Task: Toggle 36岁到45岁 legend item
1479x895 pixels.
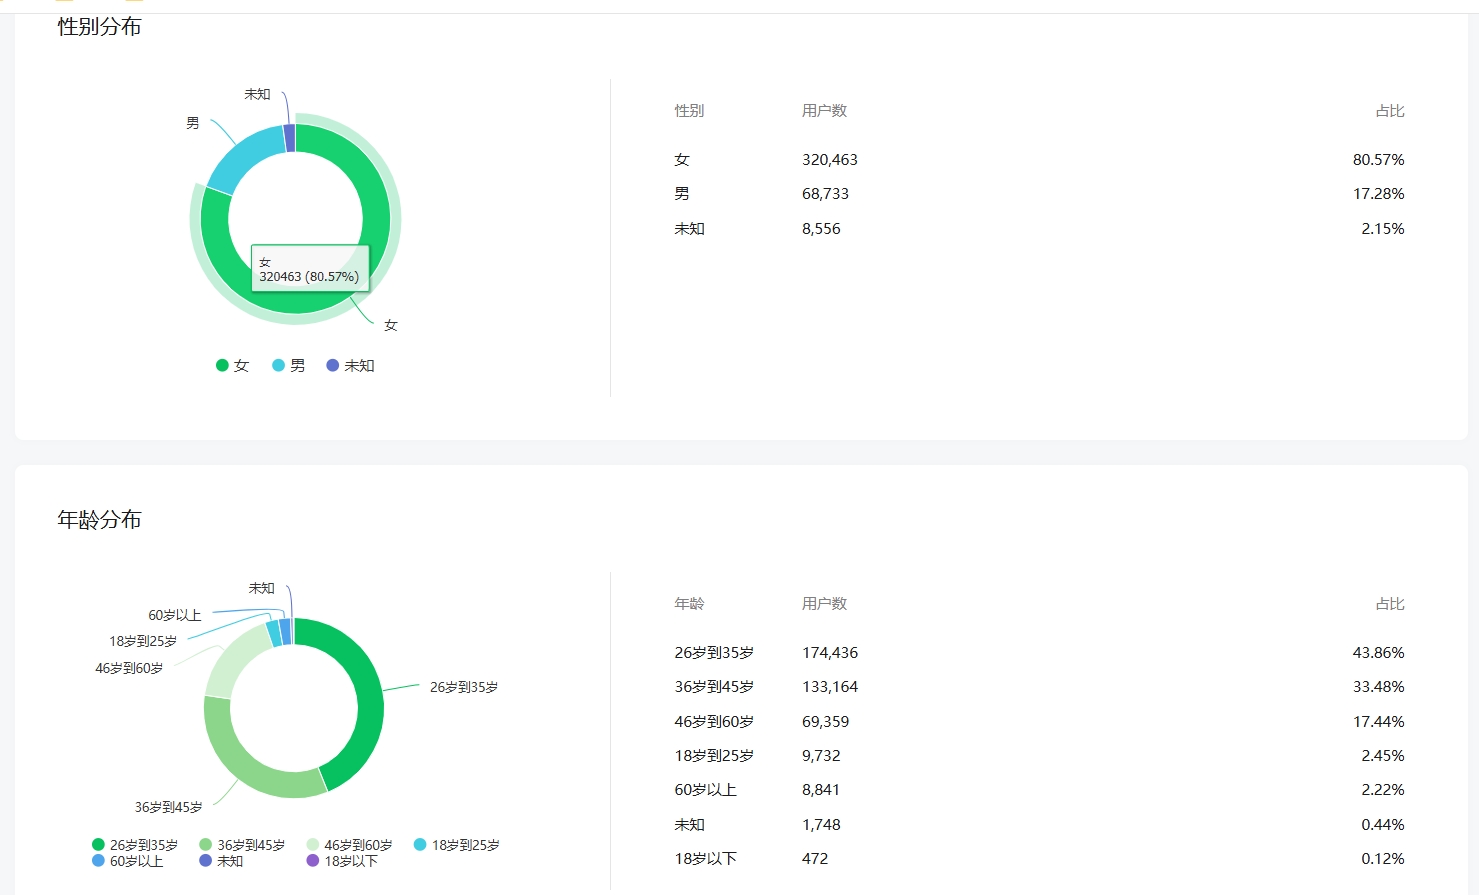Action: (x=242, y=845)
